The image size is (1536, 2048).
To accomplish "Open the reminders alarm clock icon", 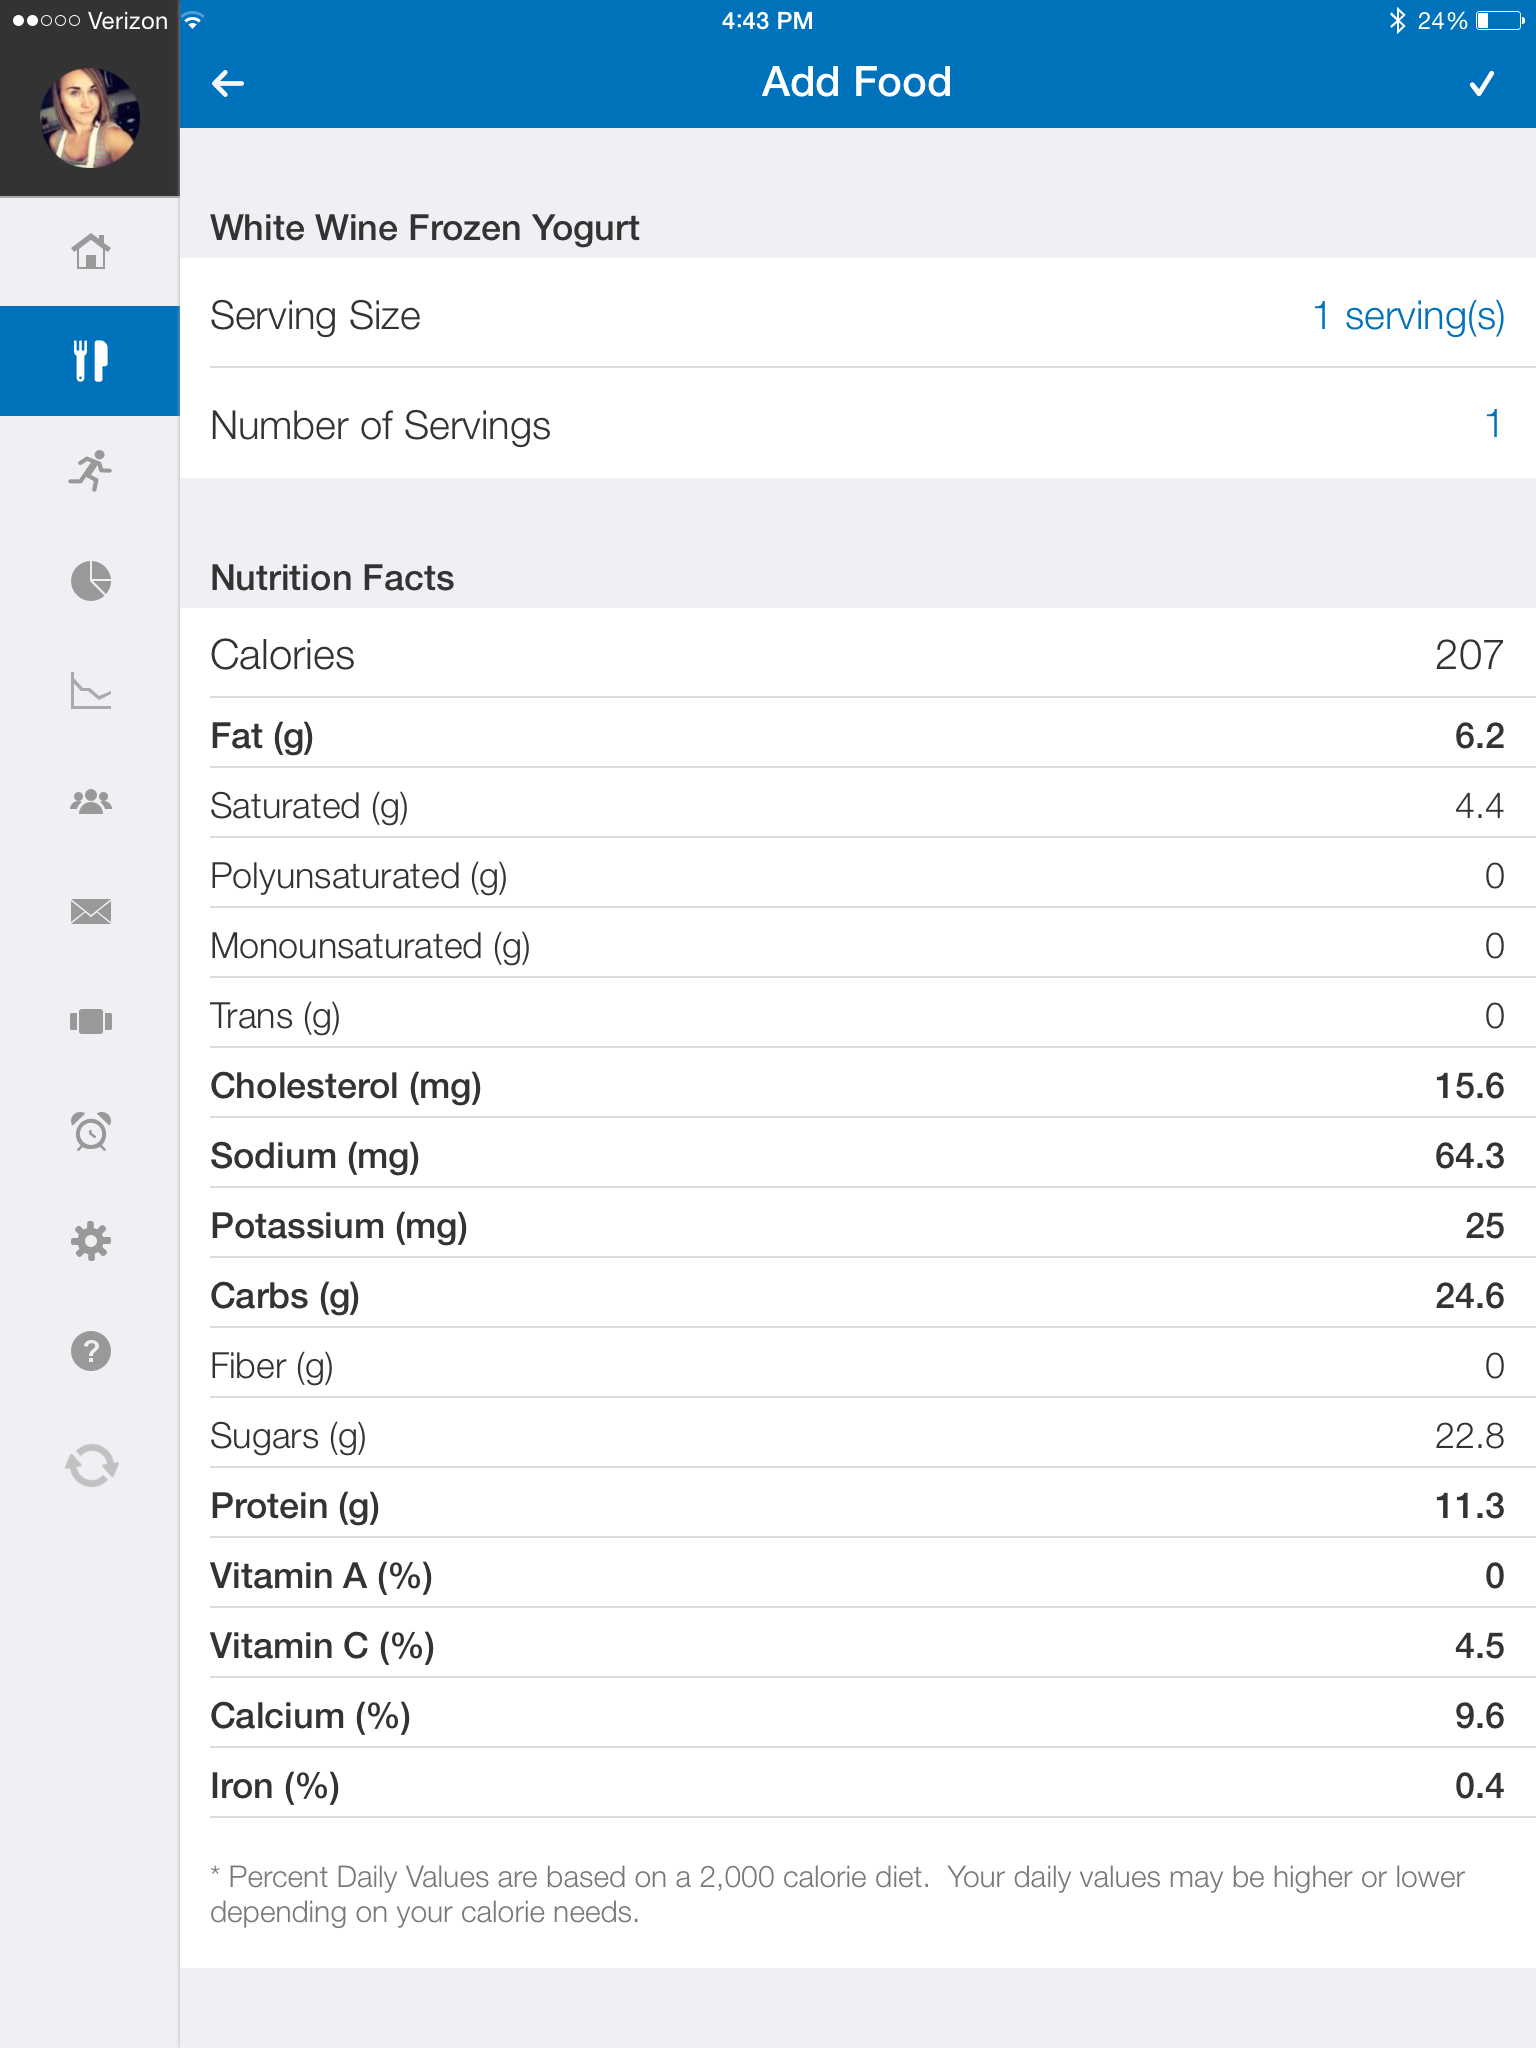I will 90,1131.
